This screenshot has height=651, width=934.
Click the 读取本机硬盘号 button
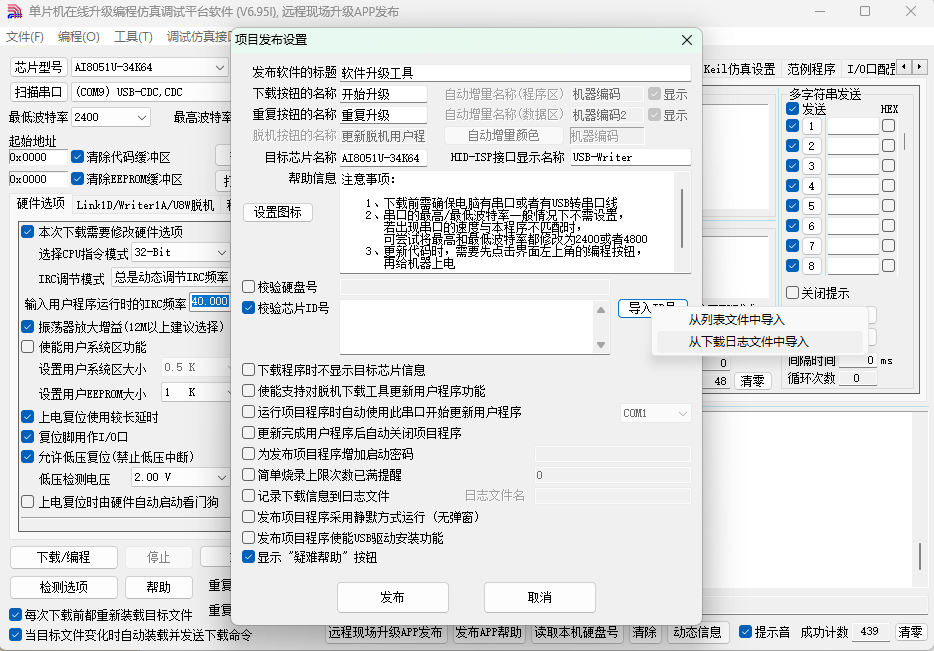[576, 633]
